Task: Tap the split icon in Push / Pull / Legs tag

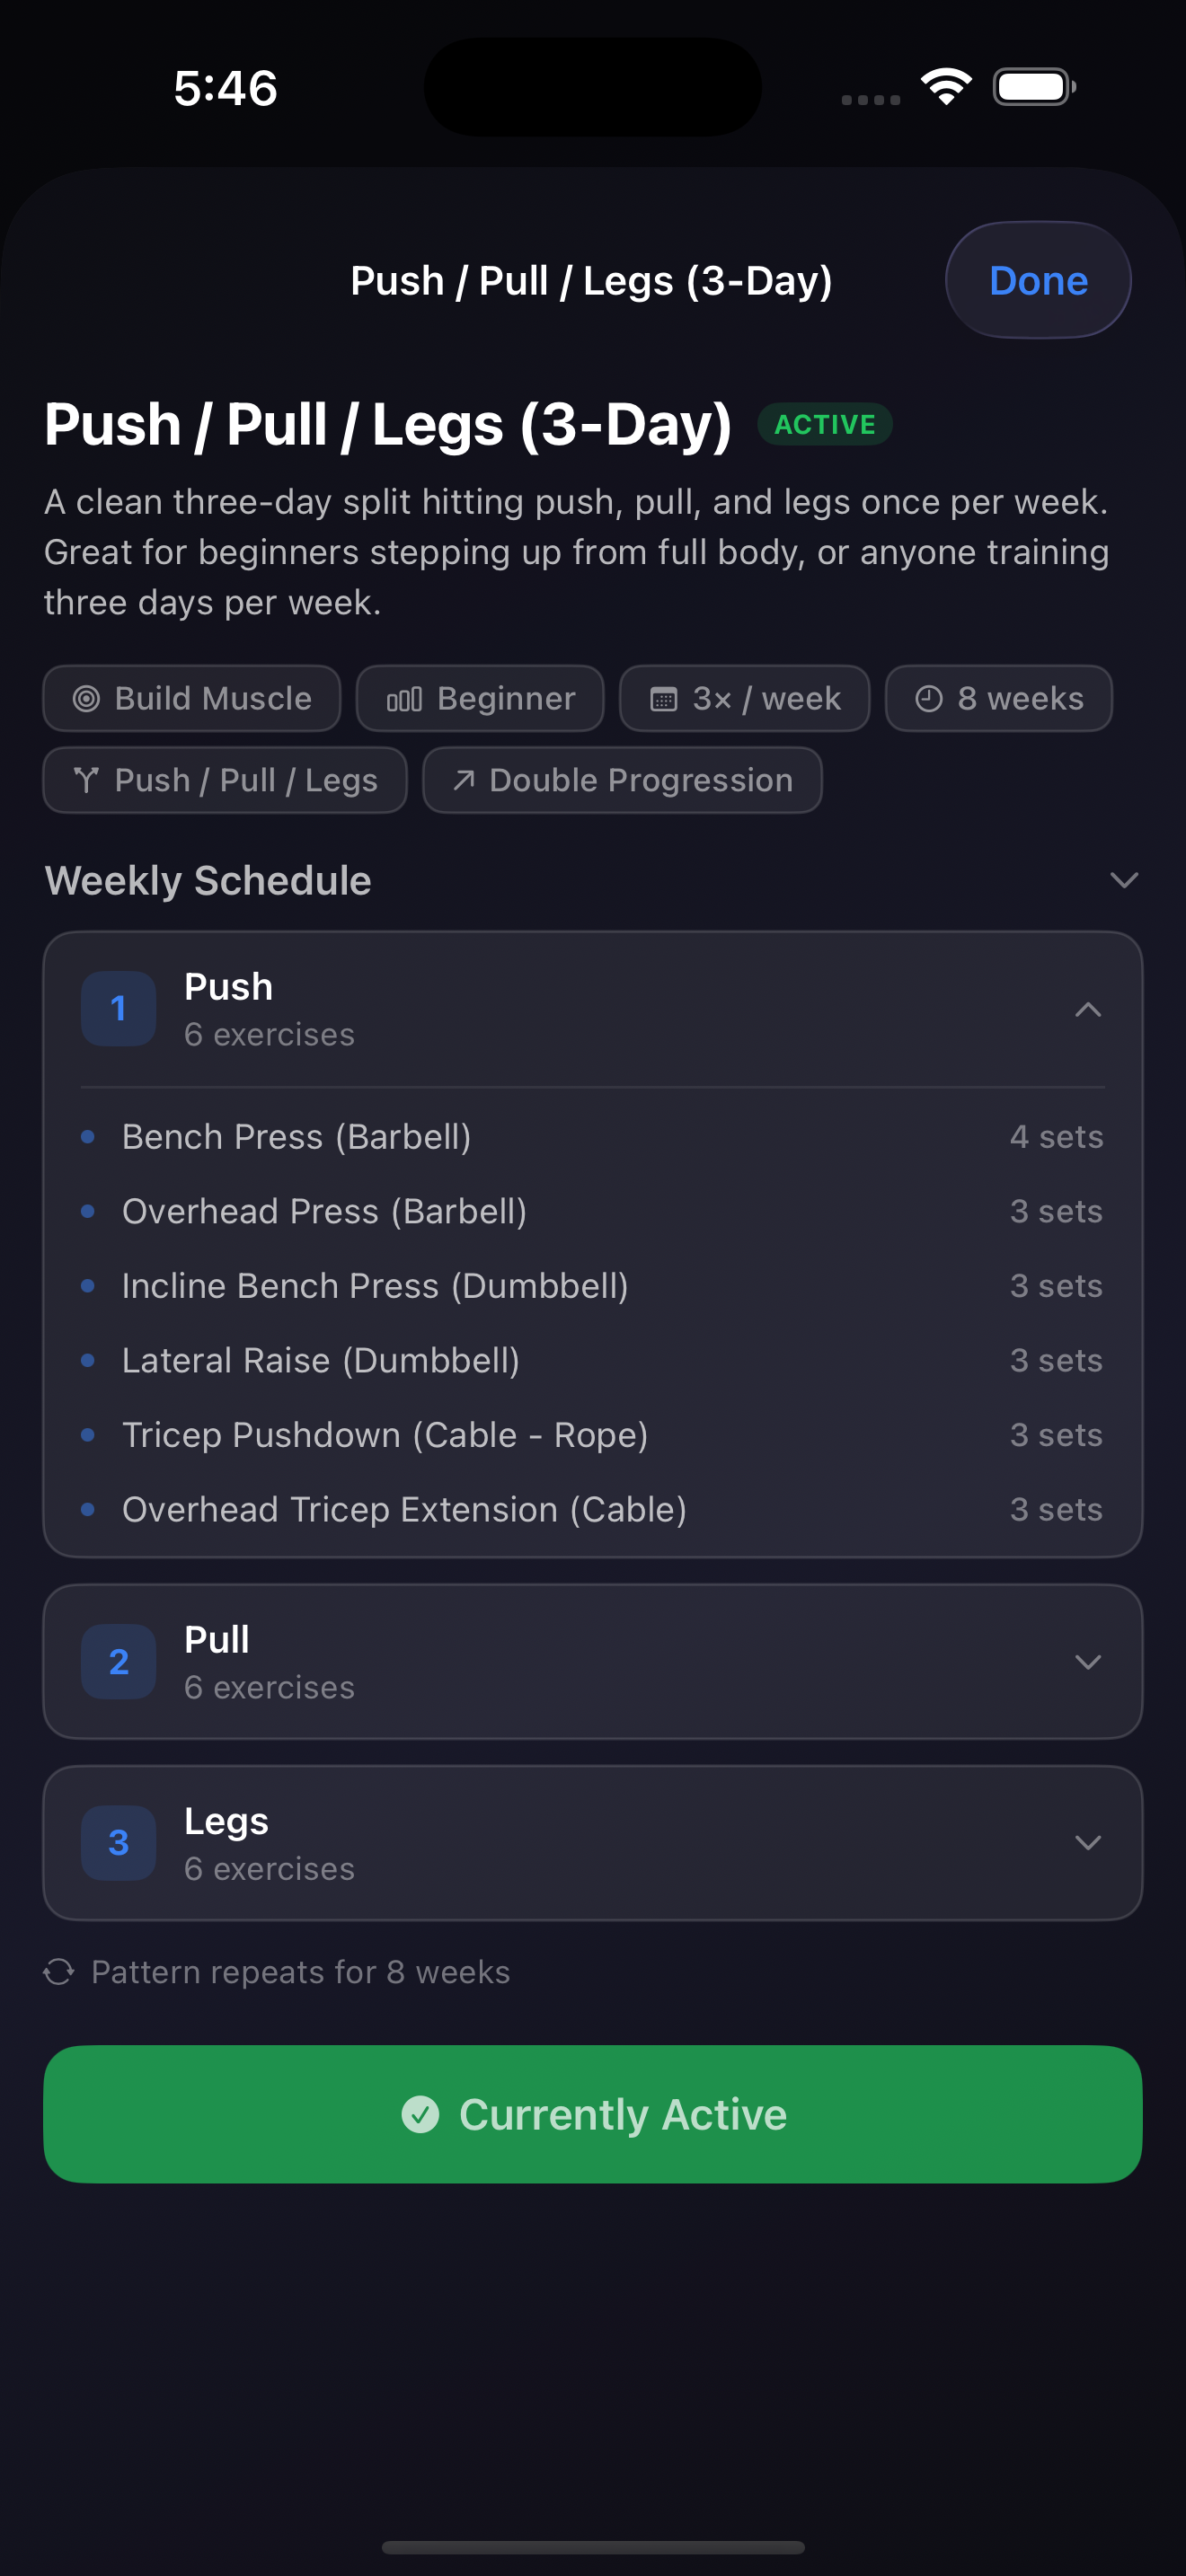Action: 87,780
